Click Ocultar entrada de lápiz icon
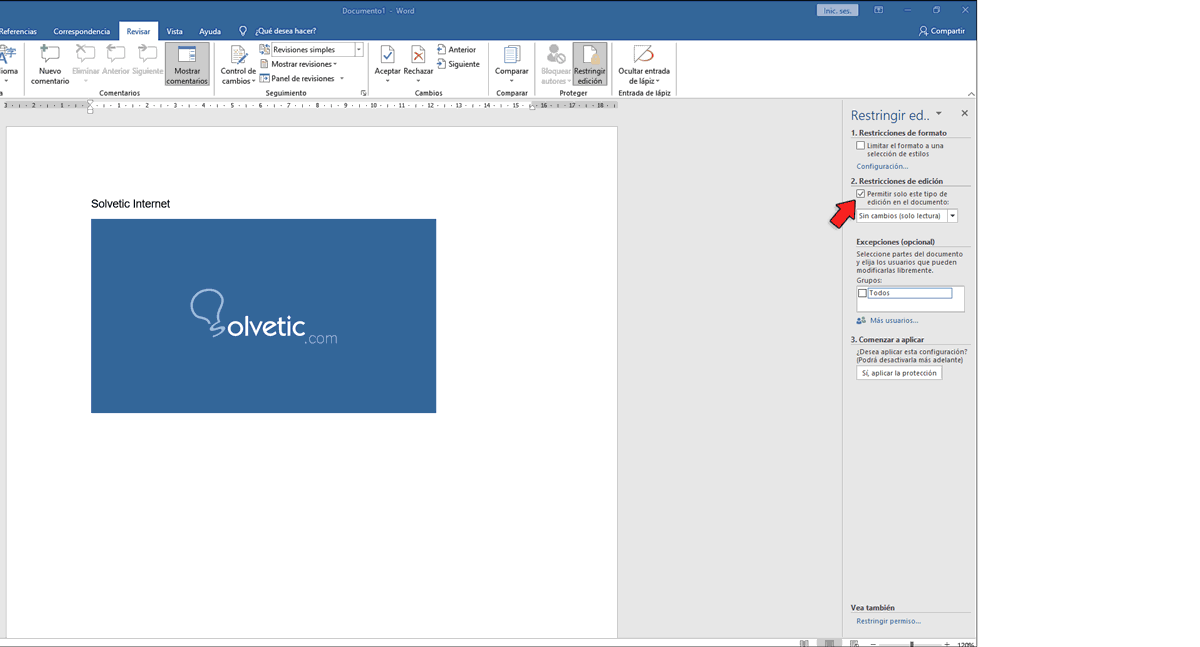This screenshot has width=1200, height=647. 644,55
